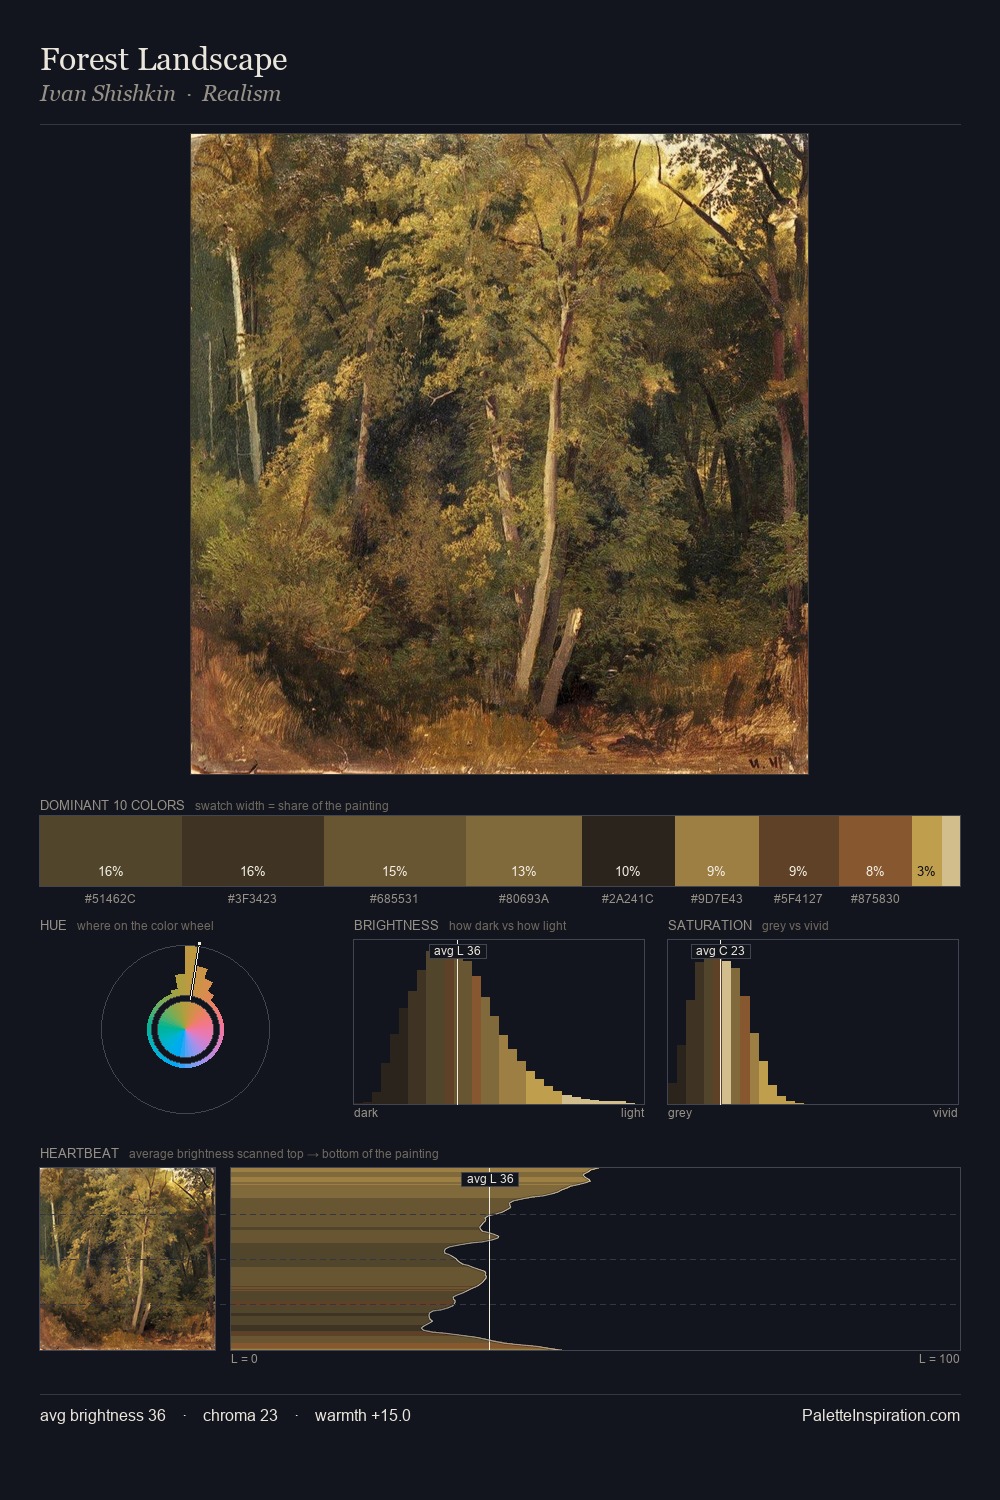Click 'swatch width = share of the painting' caption

pos(292,806)
